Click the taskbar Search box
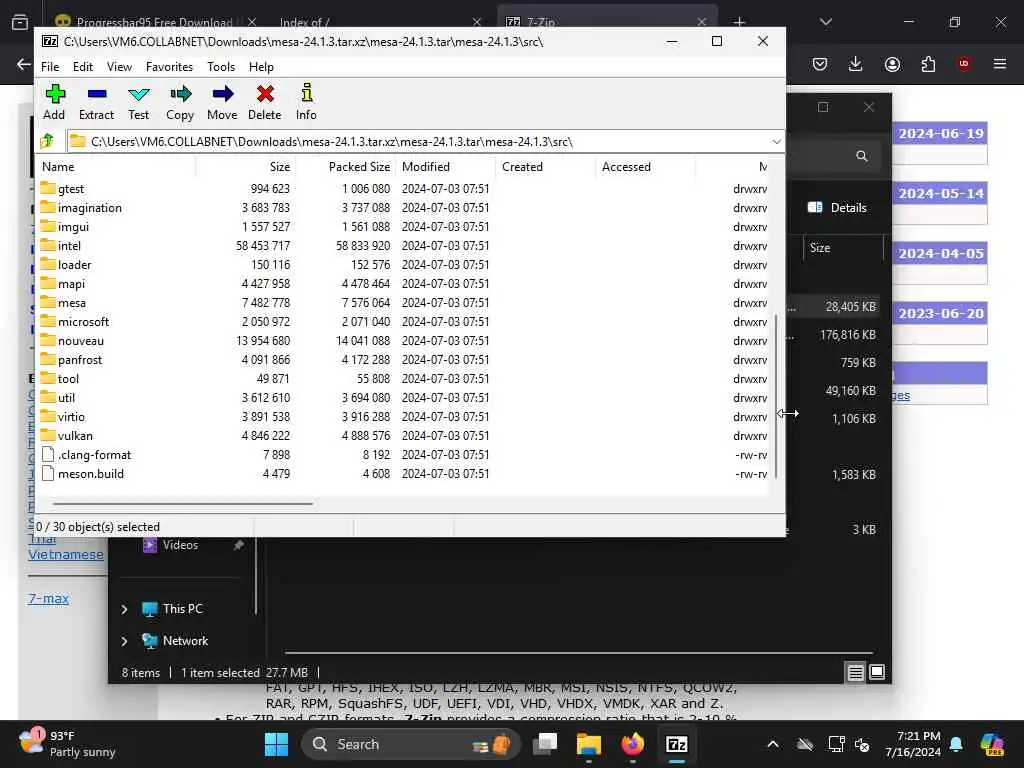 [410, 744]
